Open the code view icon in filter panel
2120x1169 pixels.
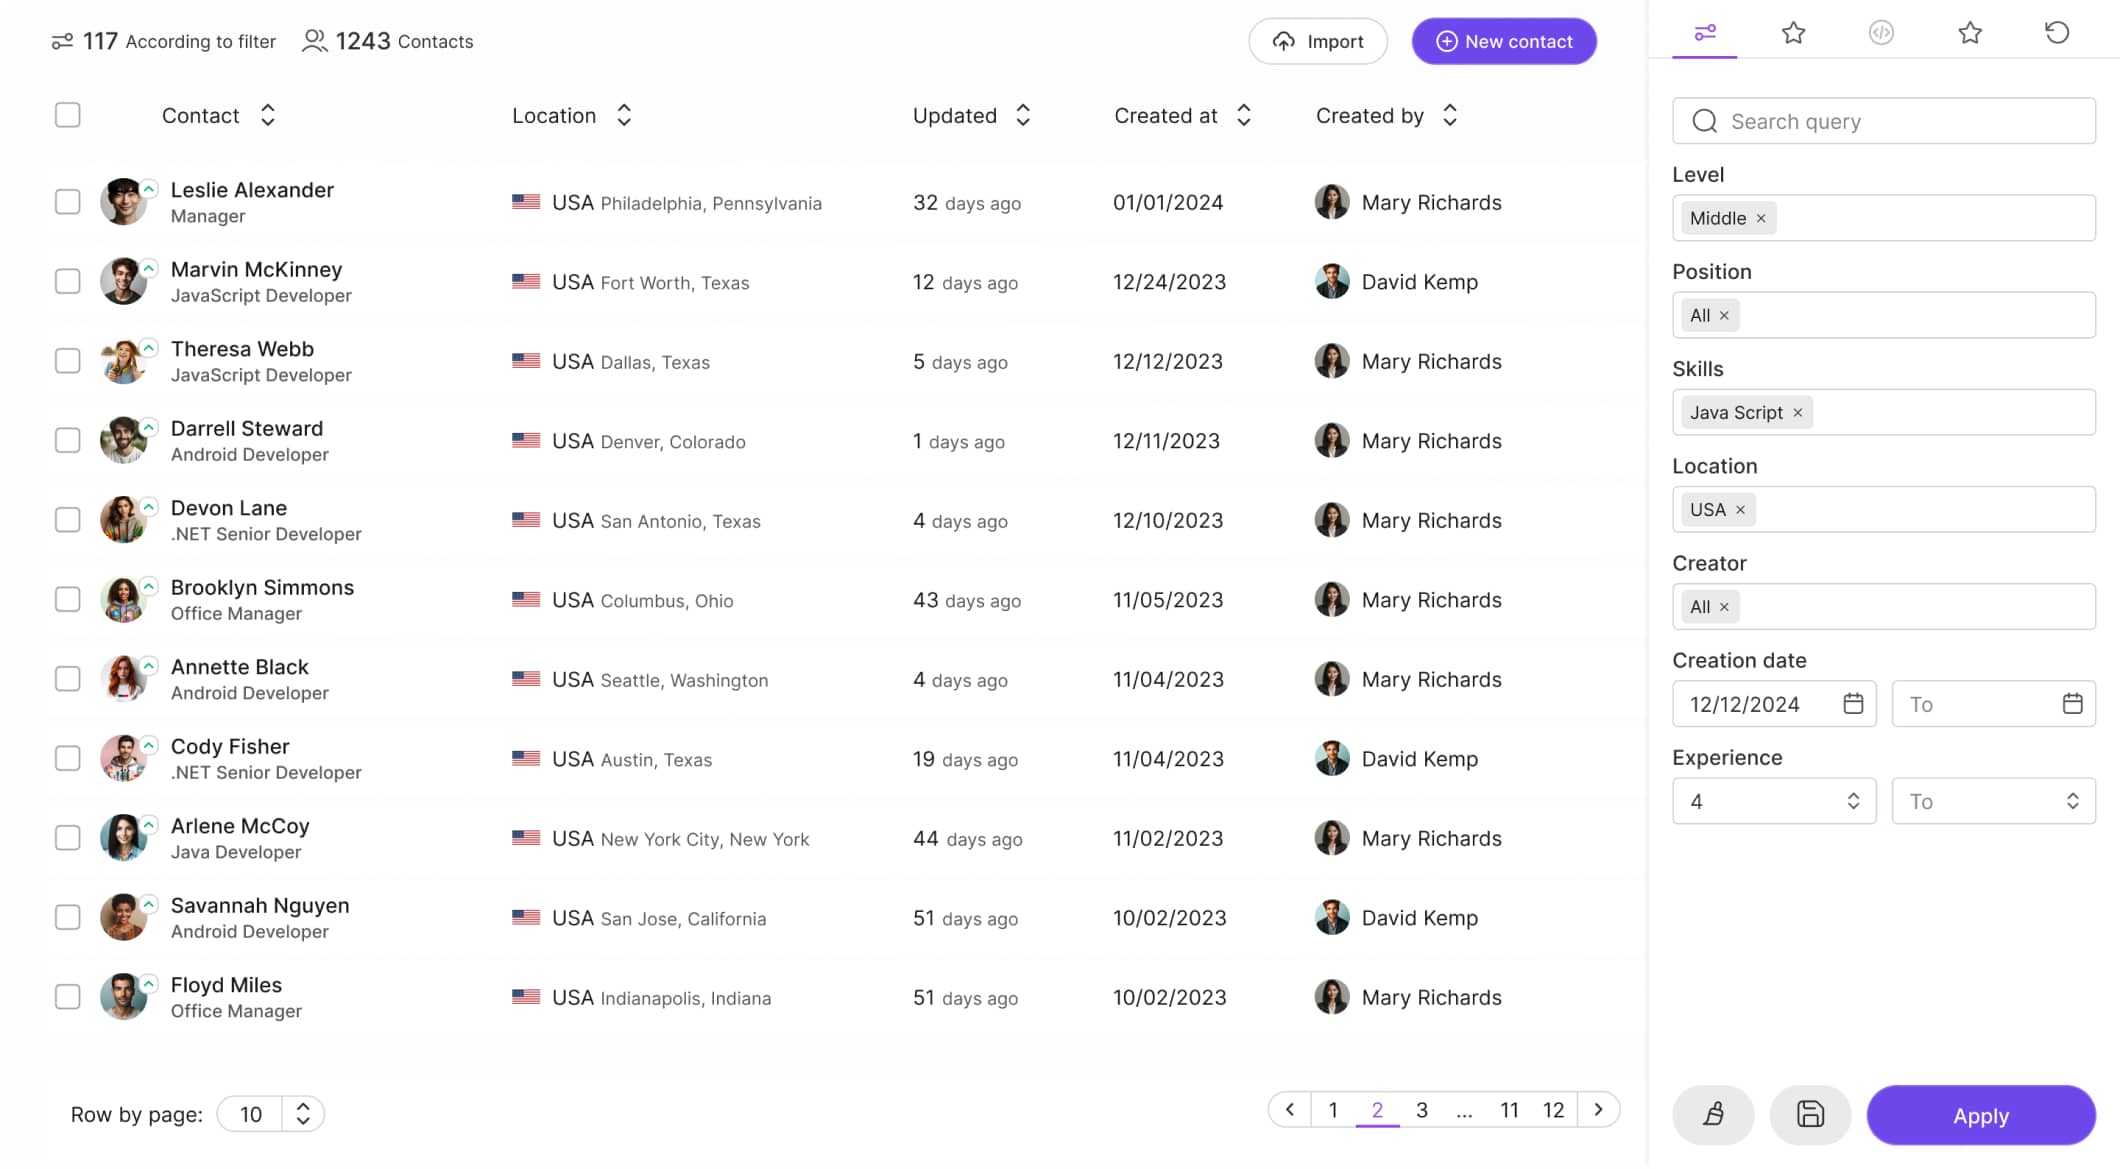(1882, 33)
